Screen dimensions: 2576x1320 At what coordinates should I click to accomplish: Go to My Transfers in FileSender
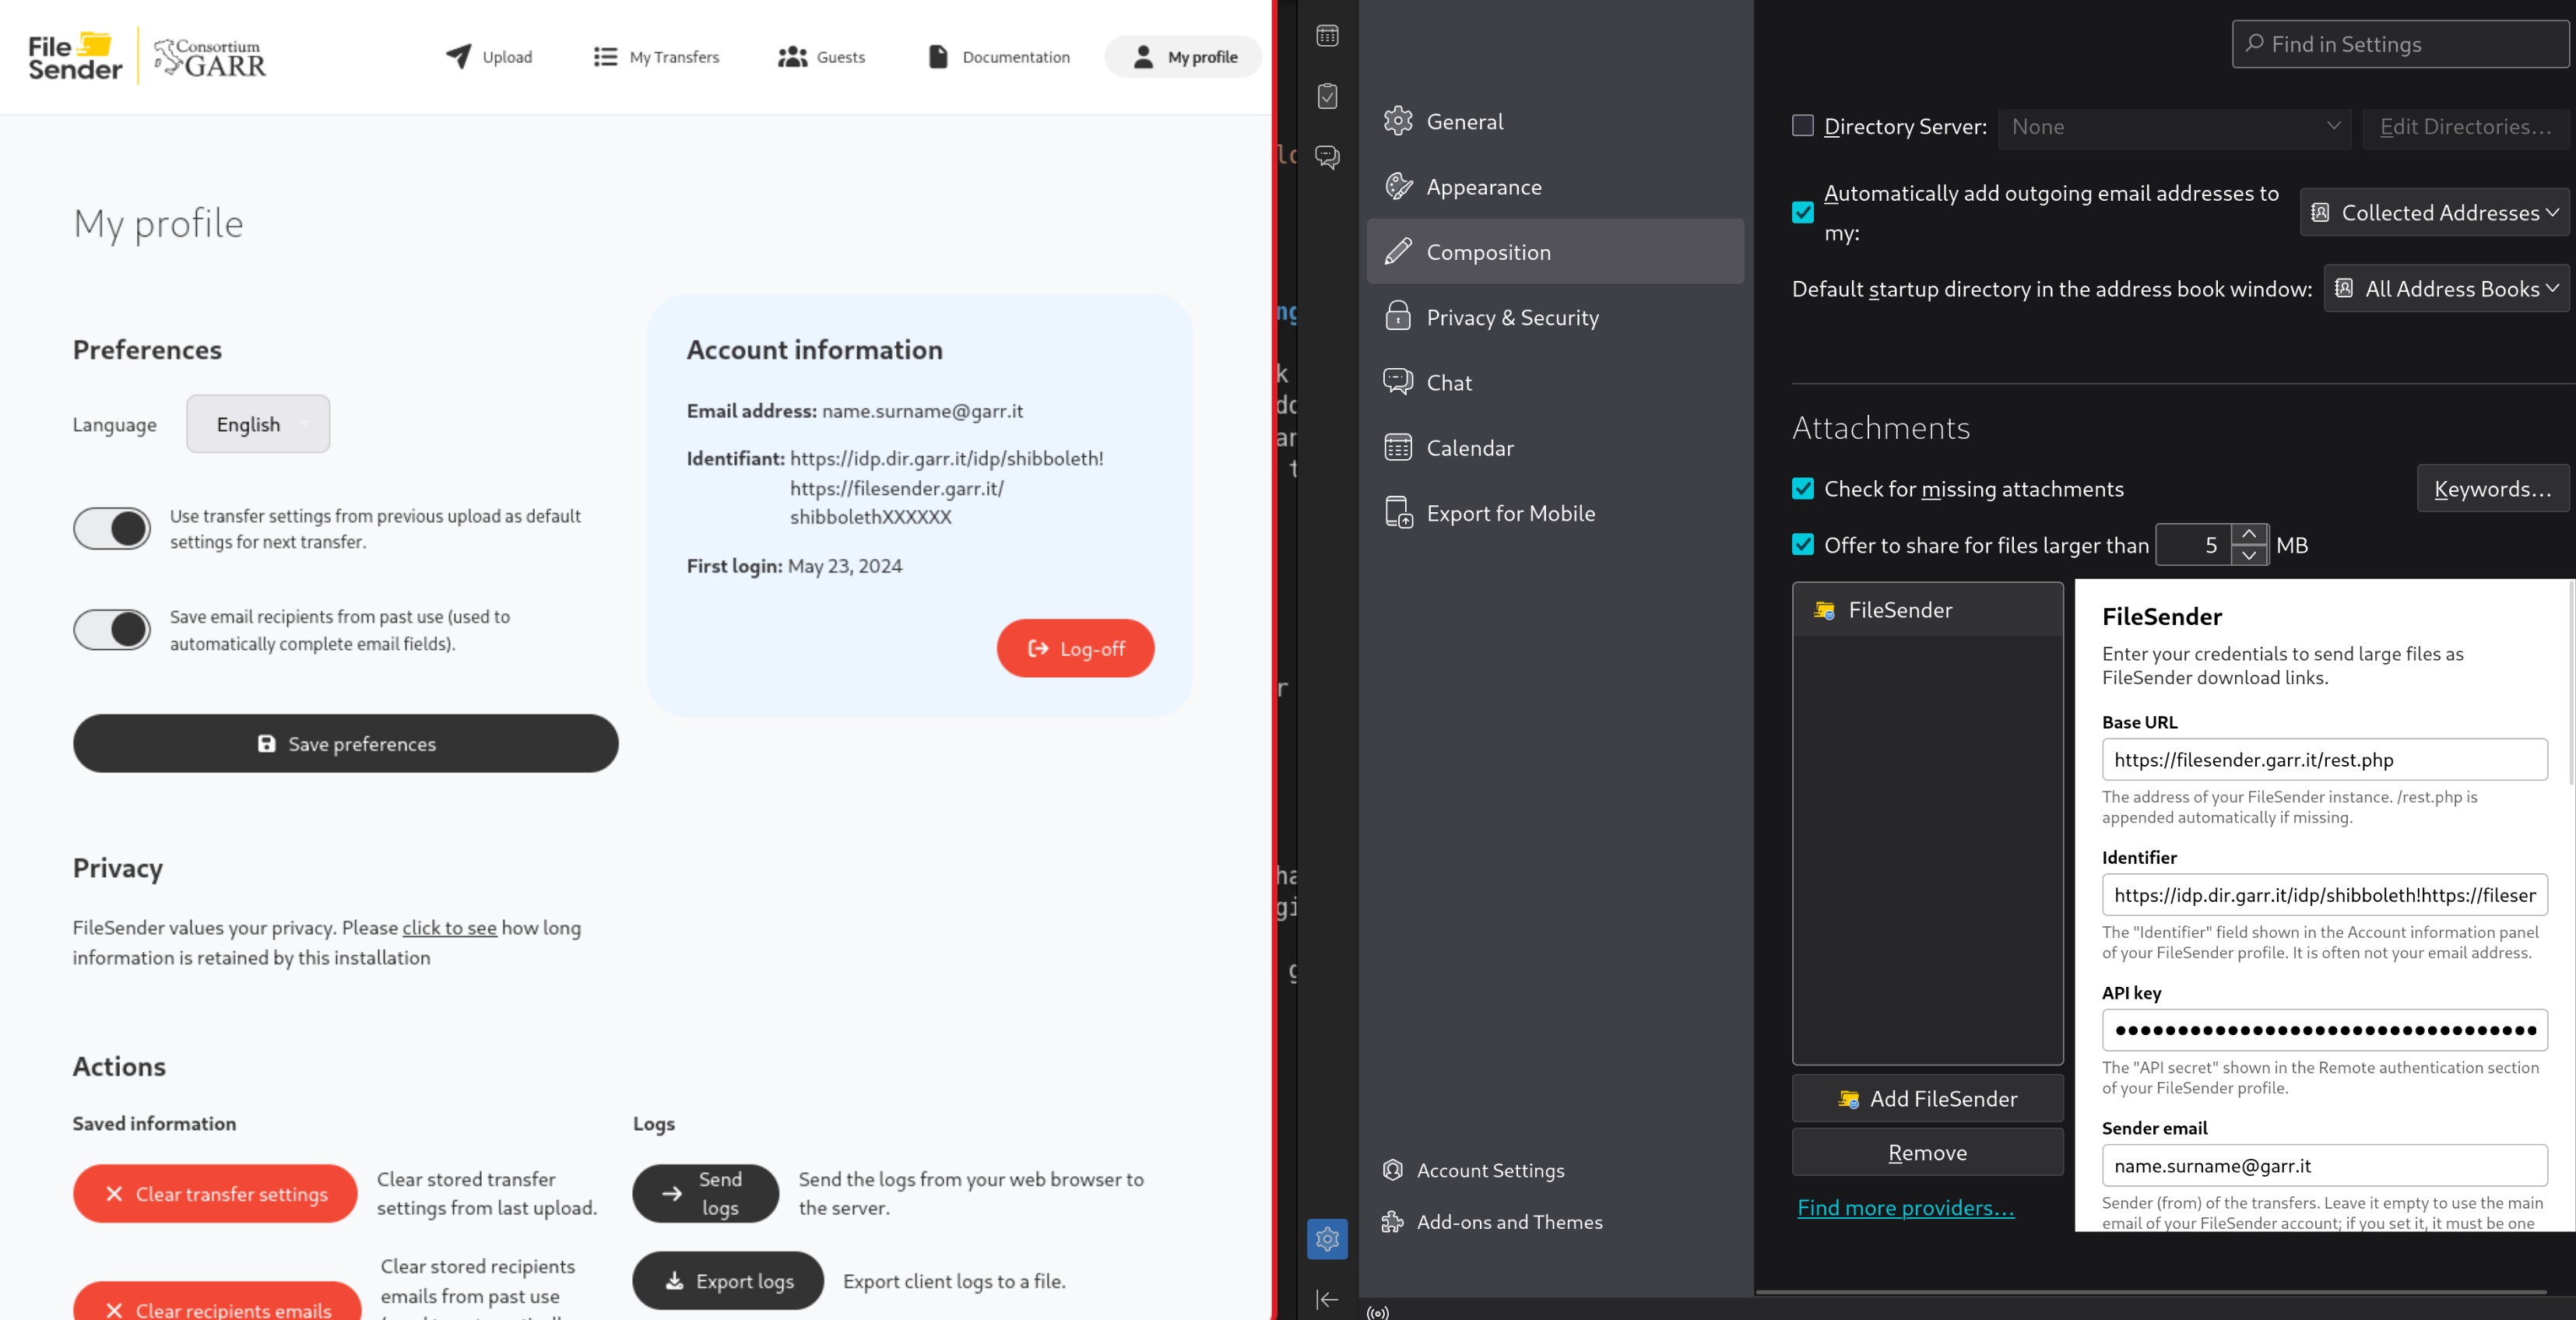656,57
